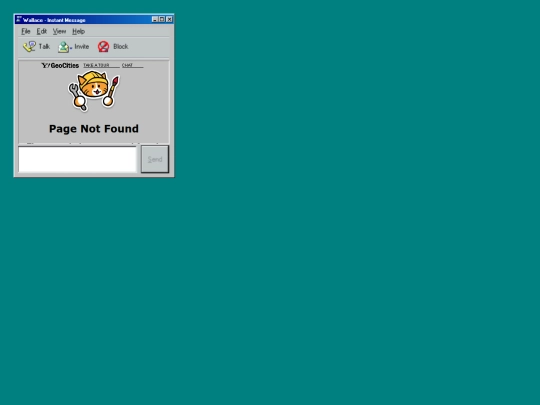The height and width of the screenshot is (405, 540).
Task: Click the Talk label in toolbar
Action: 44,46
